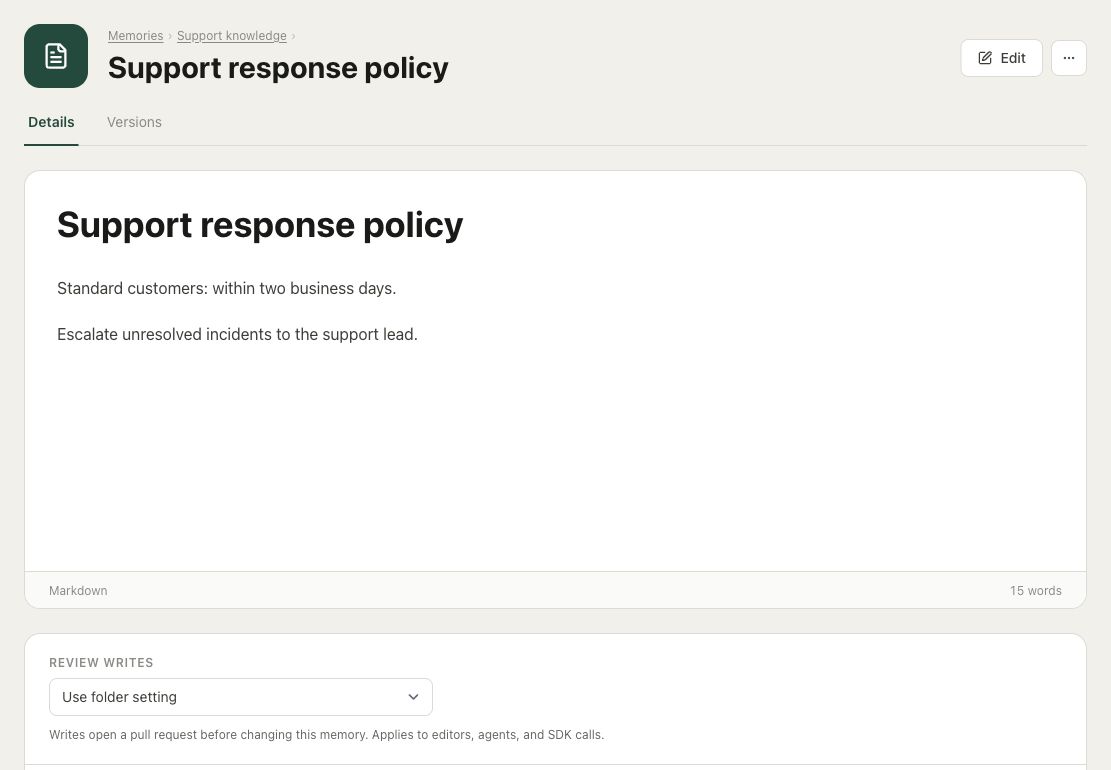Click the 15 words count
Image resolution: width=1111 pixels, height=770 pixels.
(x=1035, y=591)
